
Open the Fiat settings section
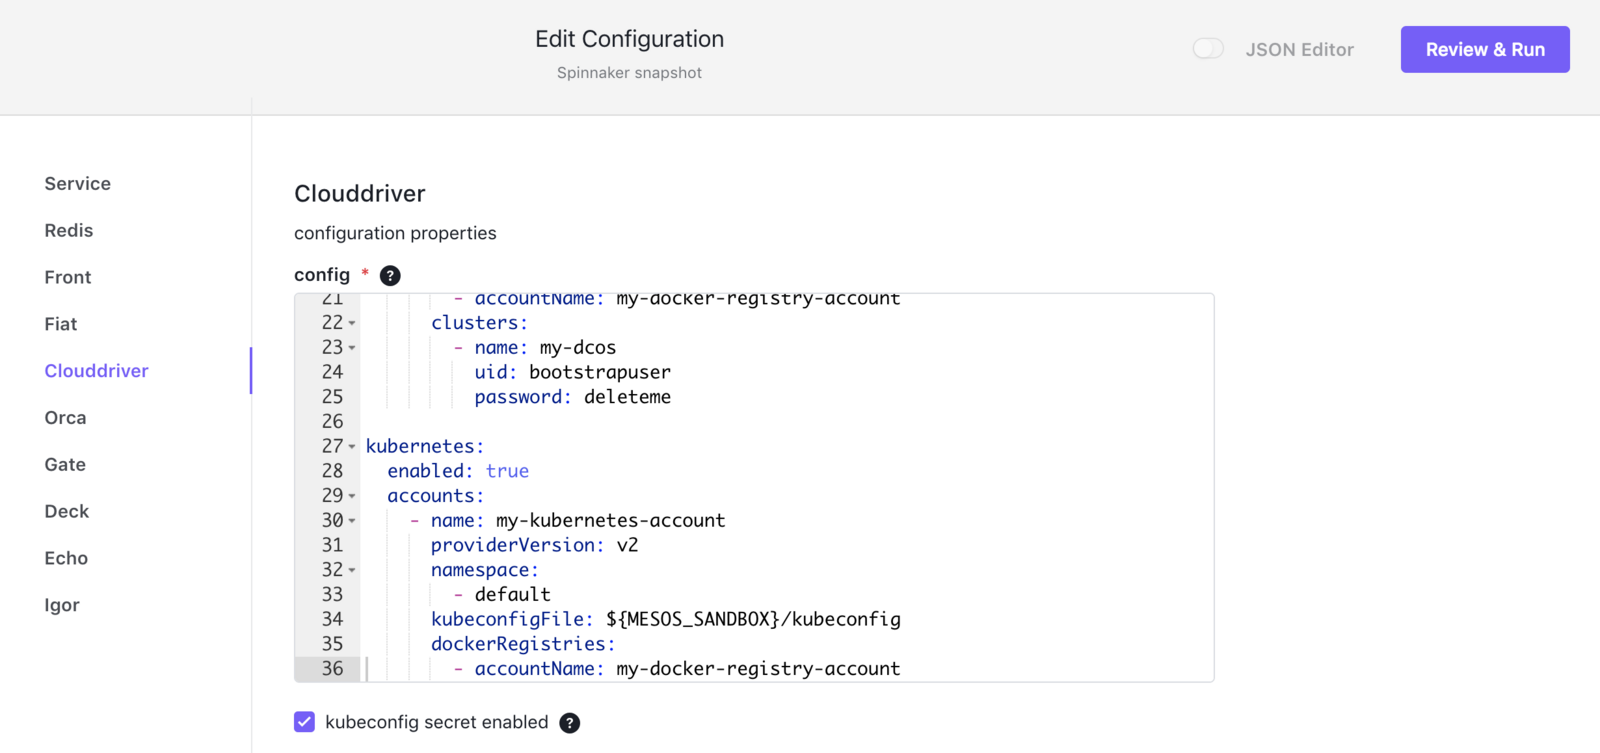pos(61,324)
